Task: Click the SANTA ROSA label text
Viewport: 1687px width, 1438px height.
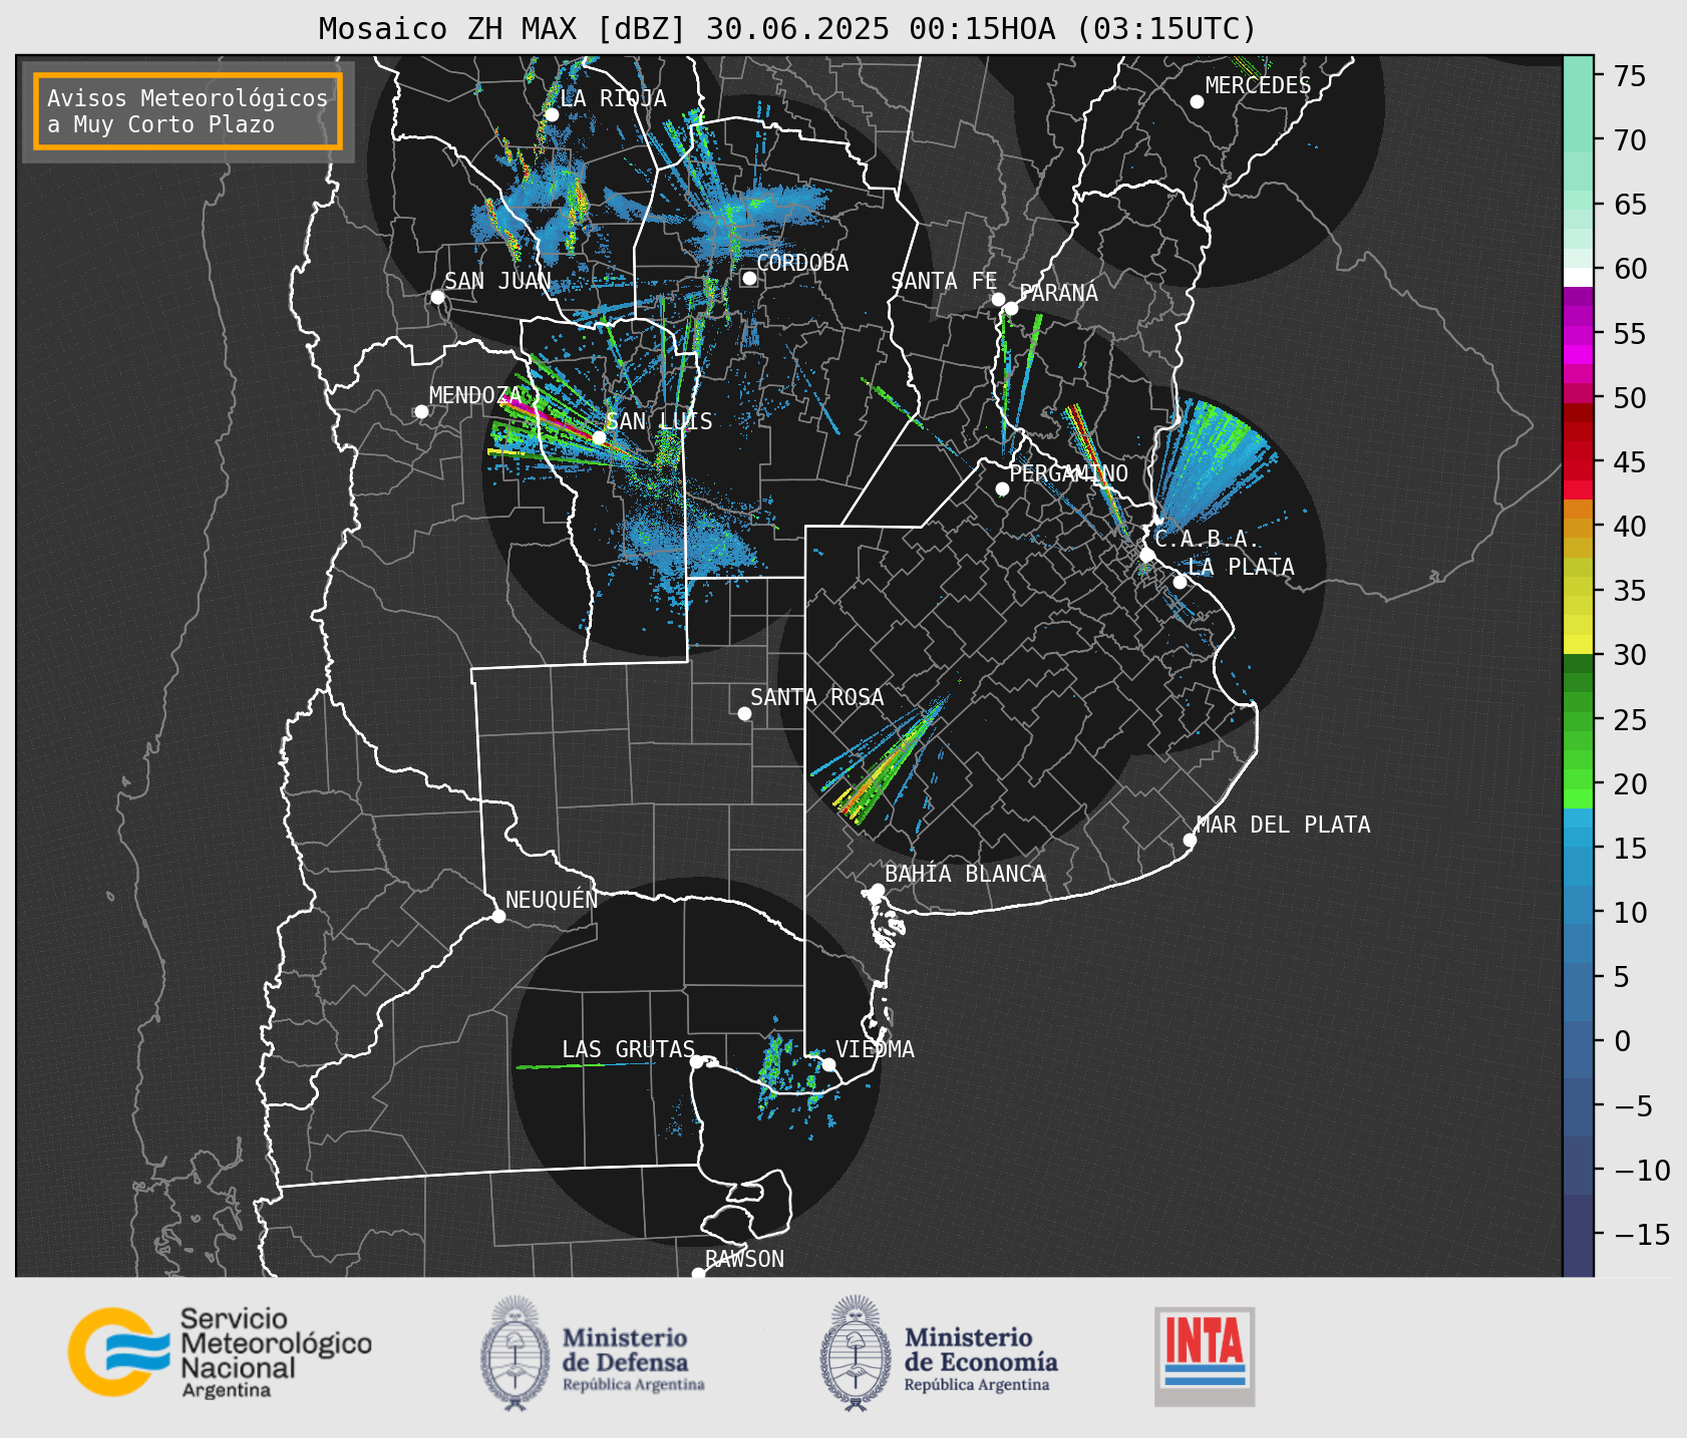Action: (817, 697)
